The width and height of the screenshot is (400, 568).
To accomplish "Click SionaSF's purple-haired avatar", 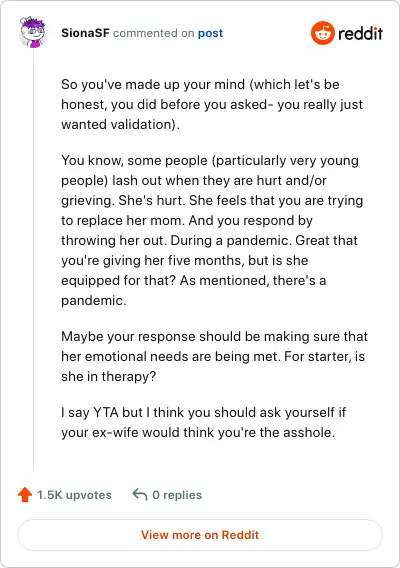I will click(x=33, y=32).
